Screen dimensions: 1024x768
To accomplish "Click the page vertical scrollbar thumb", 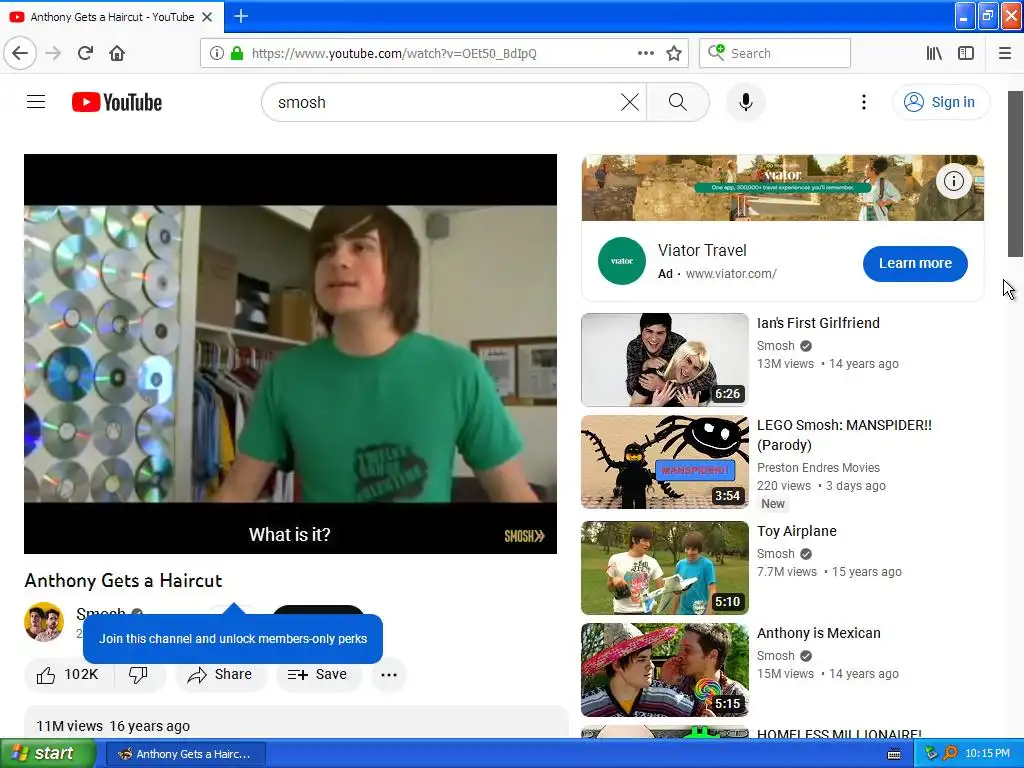I will (1015, 174).
